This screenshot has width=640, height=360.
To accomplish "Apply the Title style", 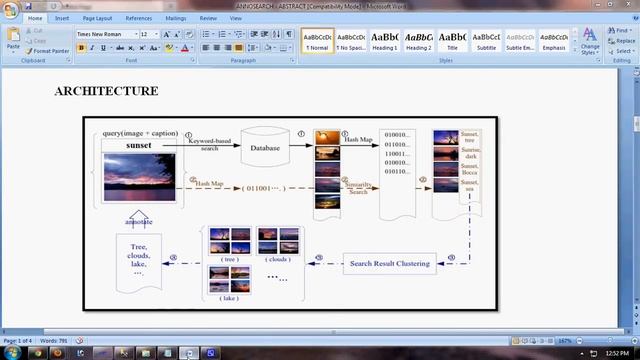I will 452,41.
